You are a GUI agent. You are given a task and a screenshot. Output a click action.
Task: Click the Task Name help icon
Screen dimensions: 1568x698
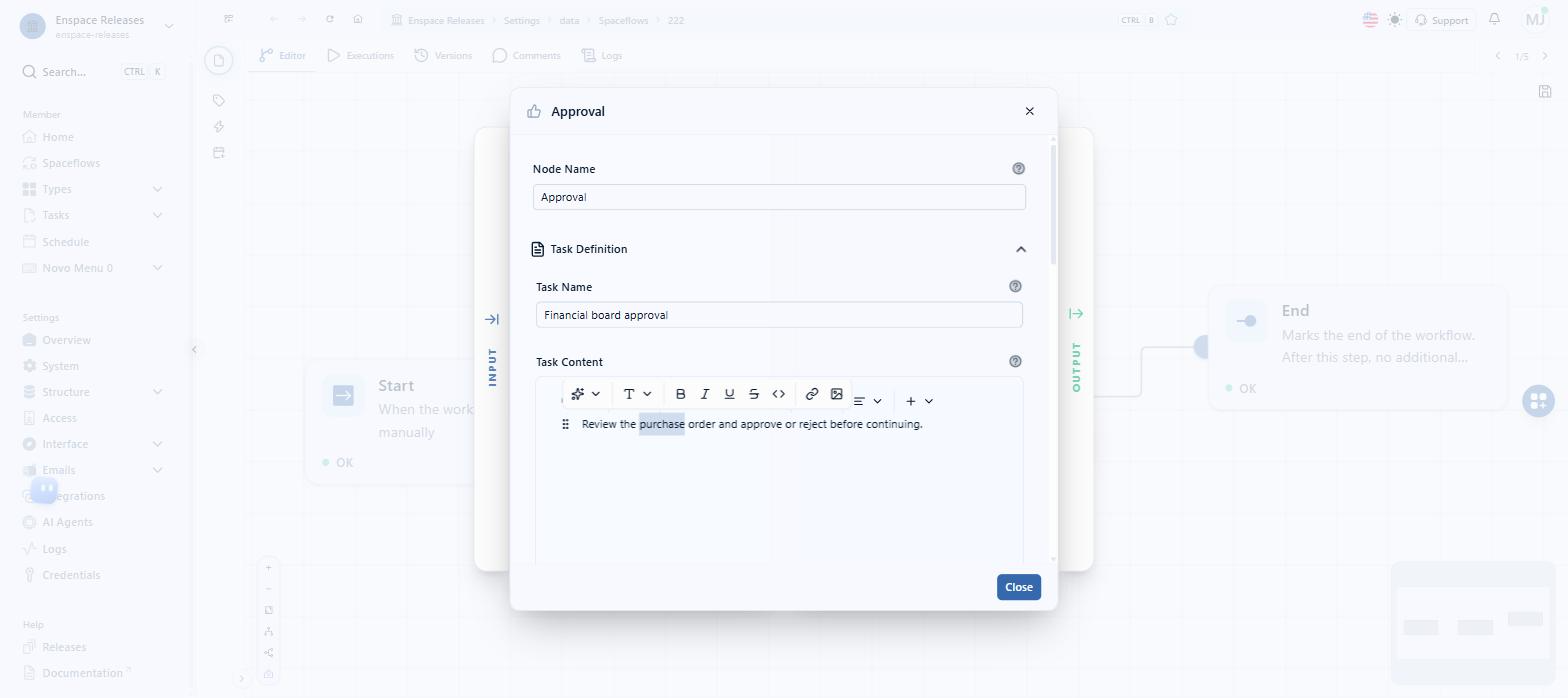(1016, 286)
